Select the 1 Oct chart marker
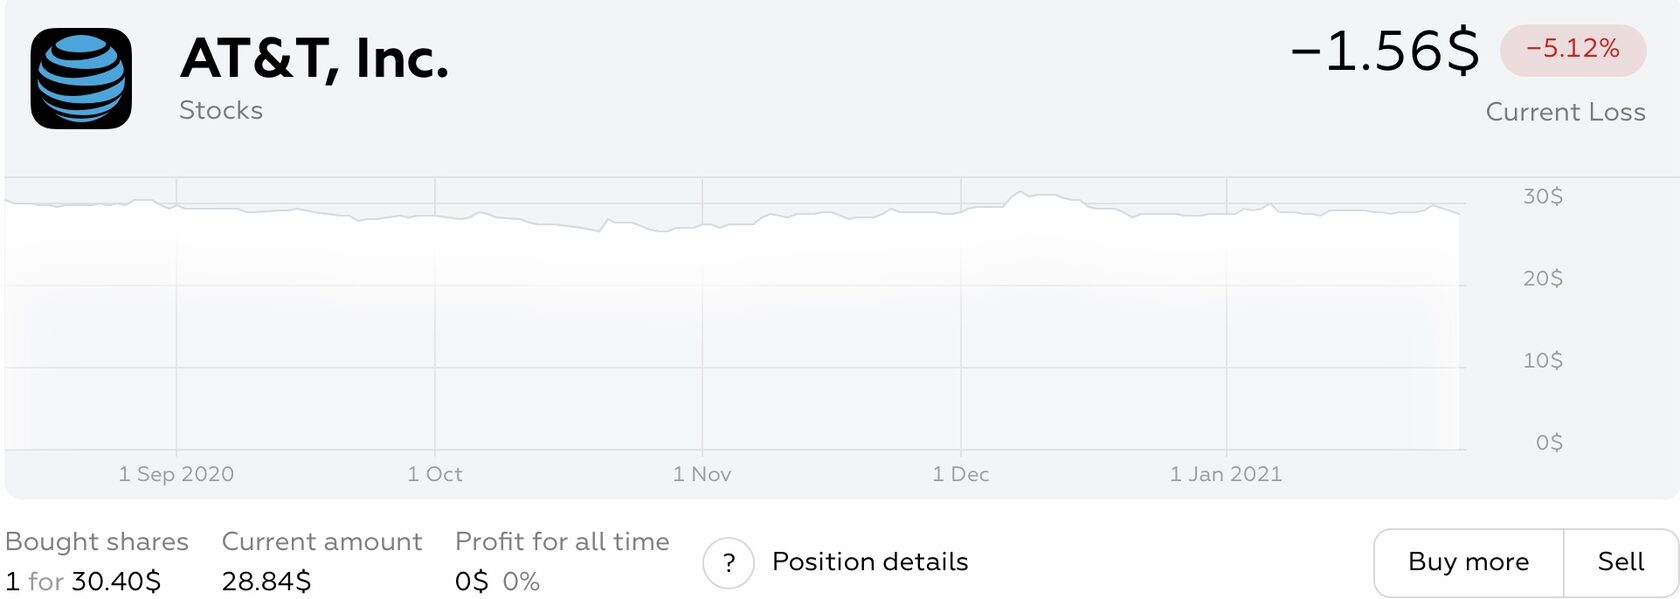The width and height of the screenshot is (1680, 599). pos(435,474)
